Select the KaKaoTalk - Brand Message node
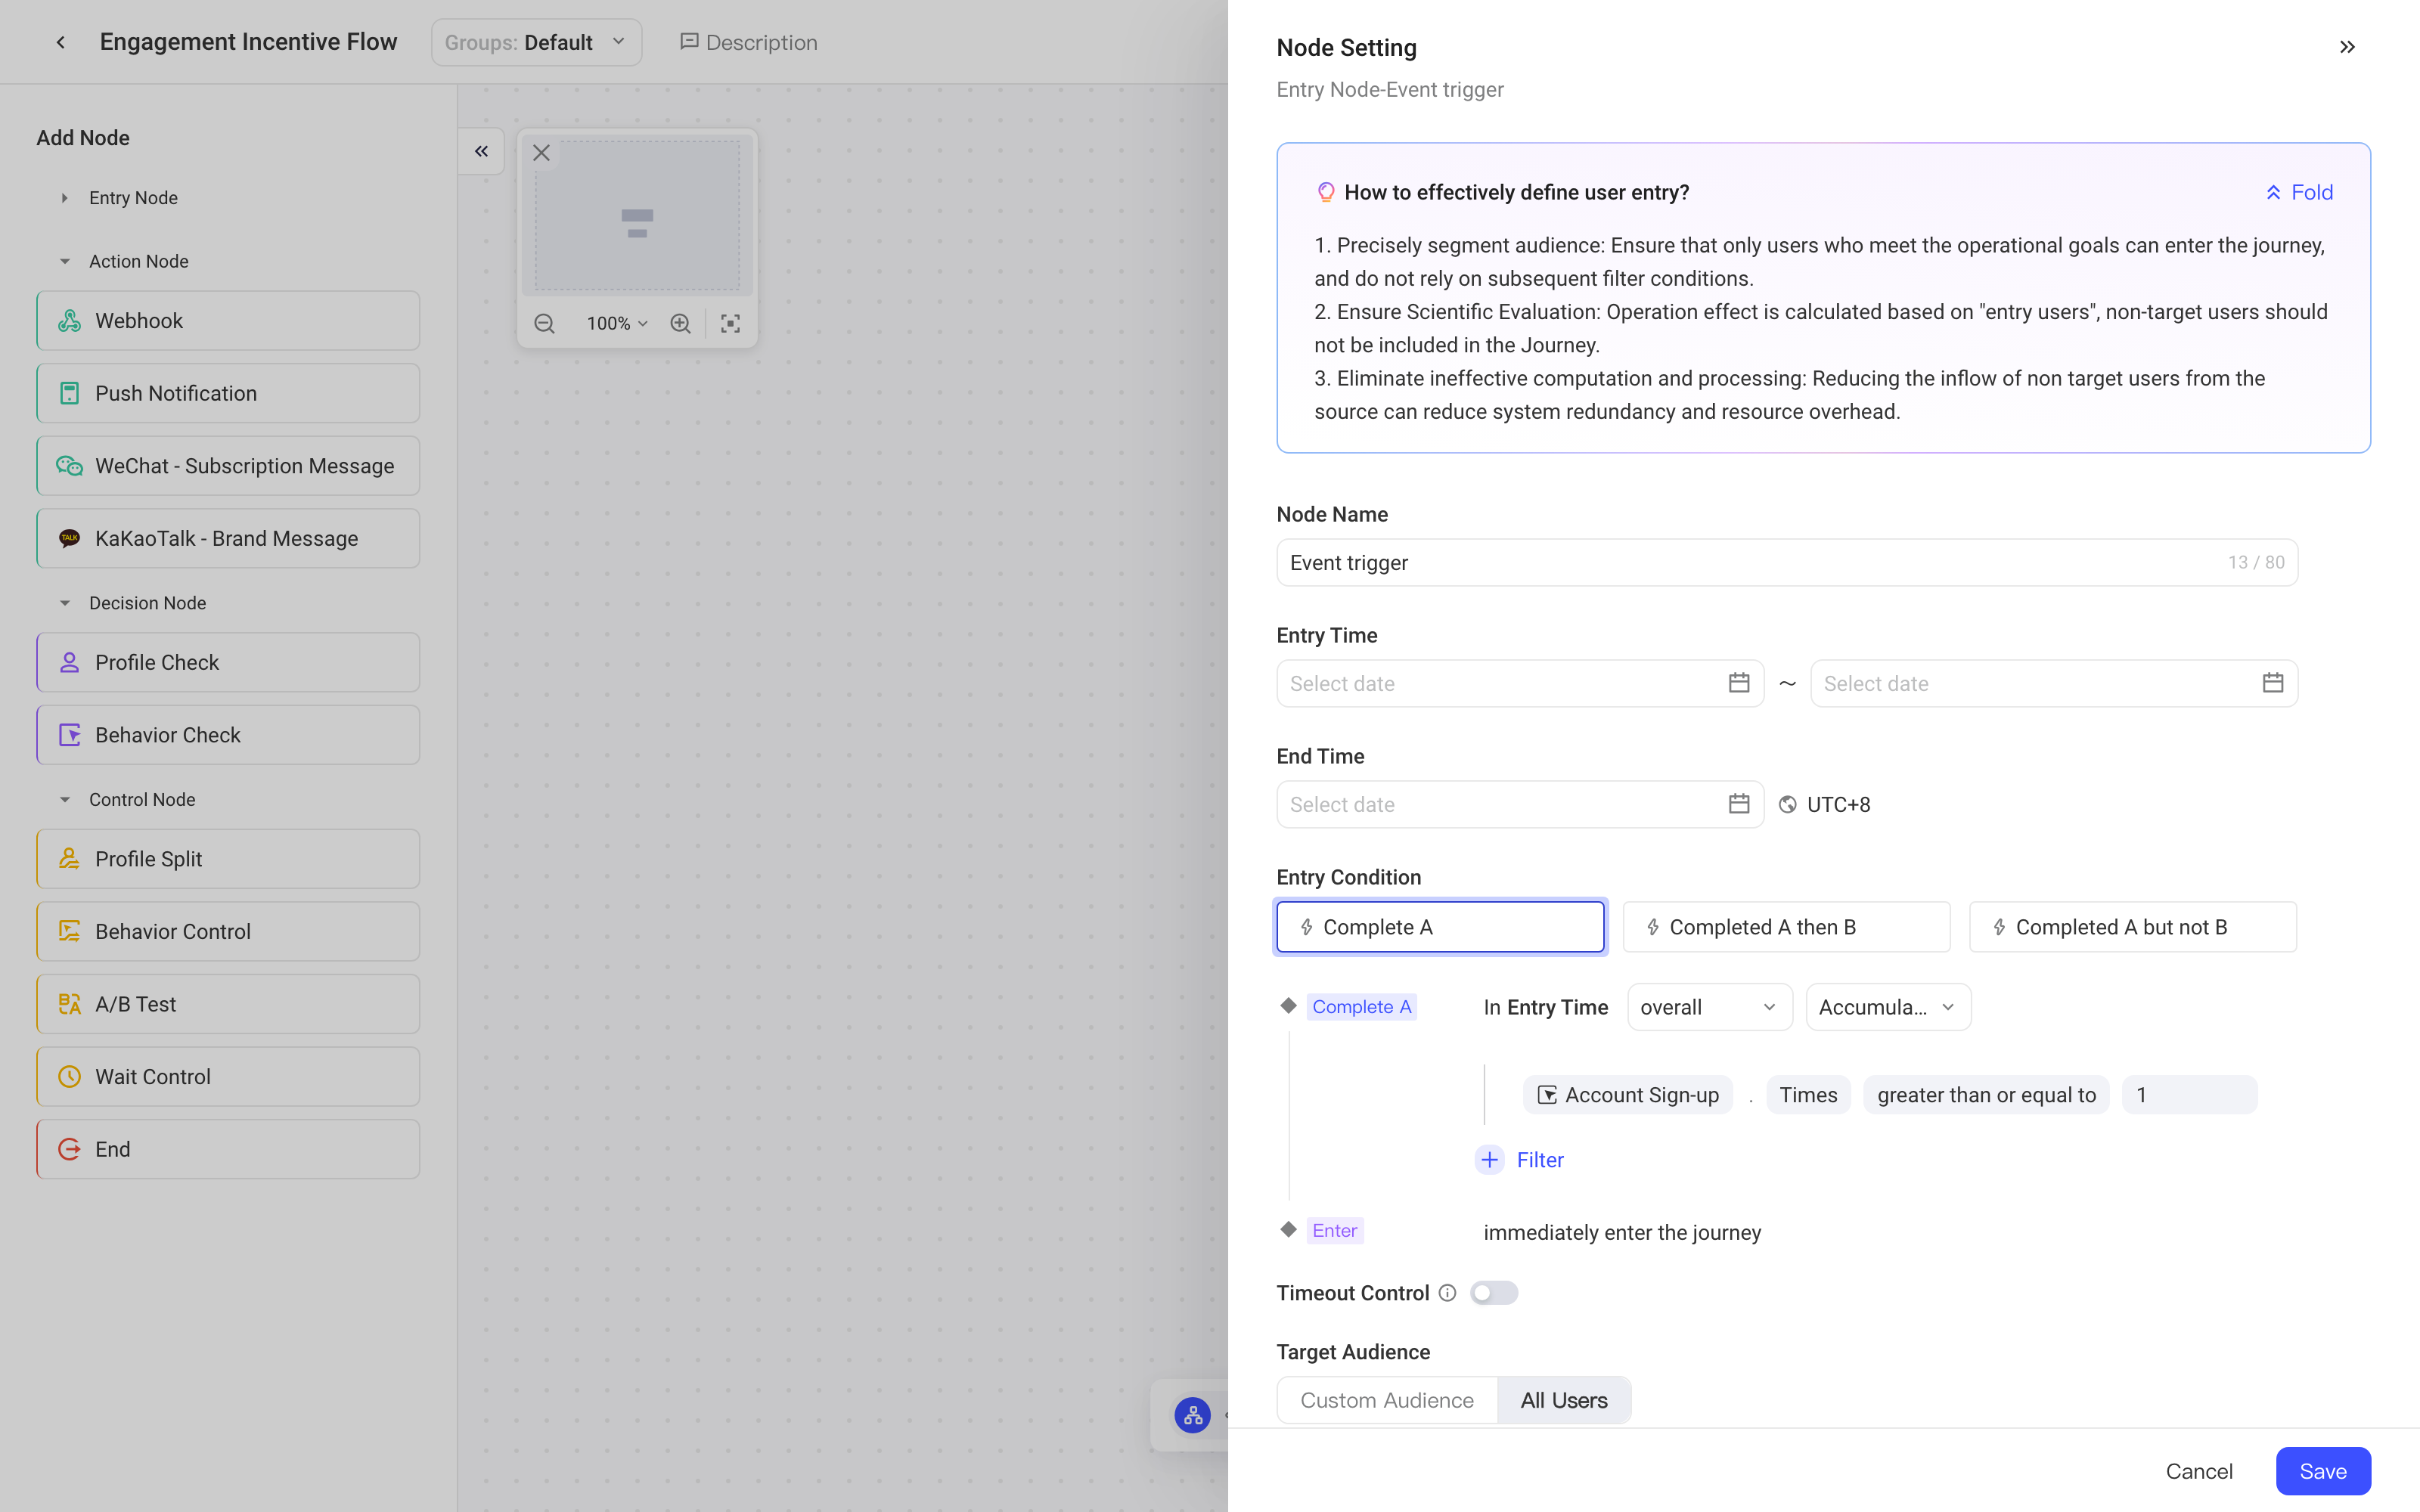Screen dimensions: 2420x1512 click(x=228, y=539)
